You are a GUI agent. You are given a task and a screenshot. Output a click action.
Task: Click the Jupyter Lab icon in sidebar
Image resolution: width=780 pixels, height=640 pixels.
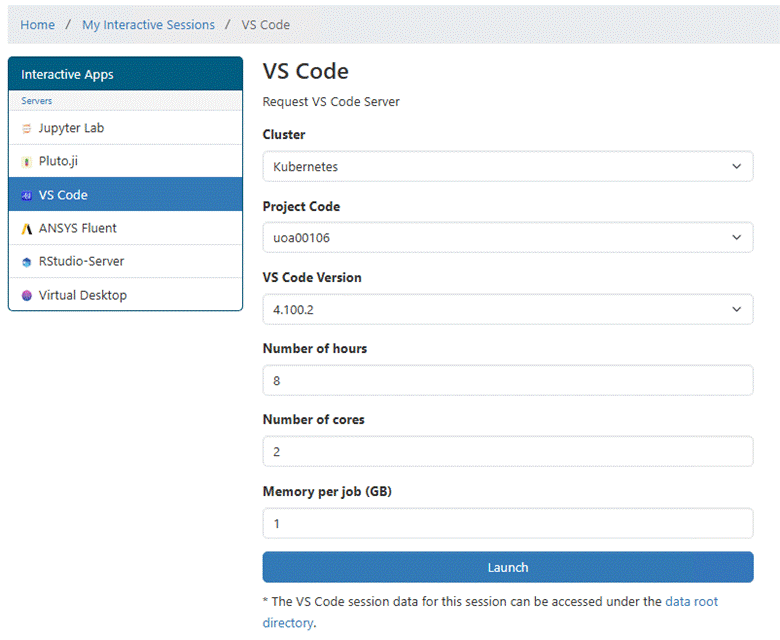tap(27, 128)
